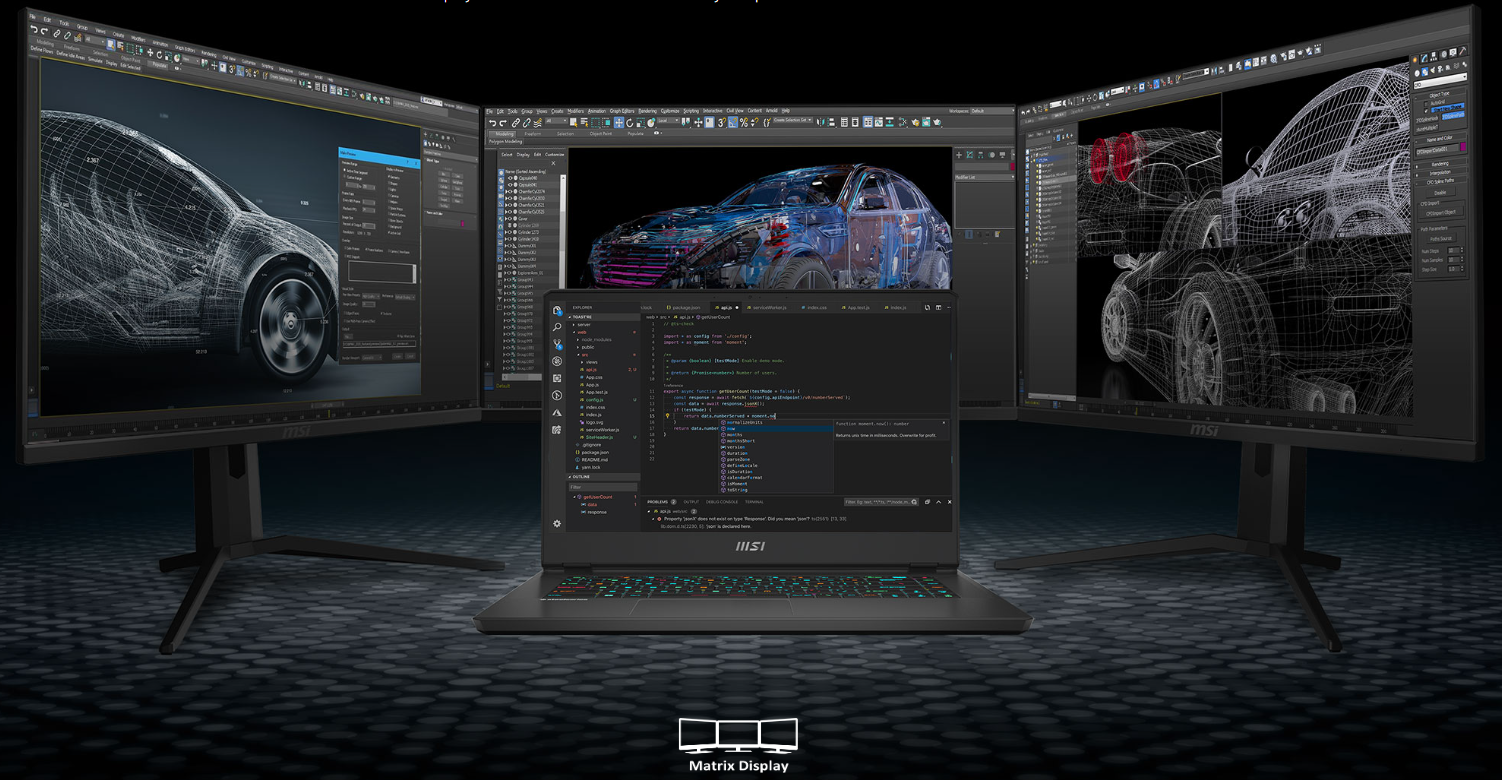Select Object Paint ribbon tab, center monitor
Screen dimensions: 1502x780
(x=601, y=133)
